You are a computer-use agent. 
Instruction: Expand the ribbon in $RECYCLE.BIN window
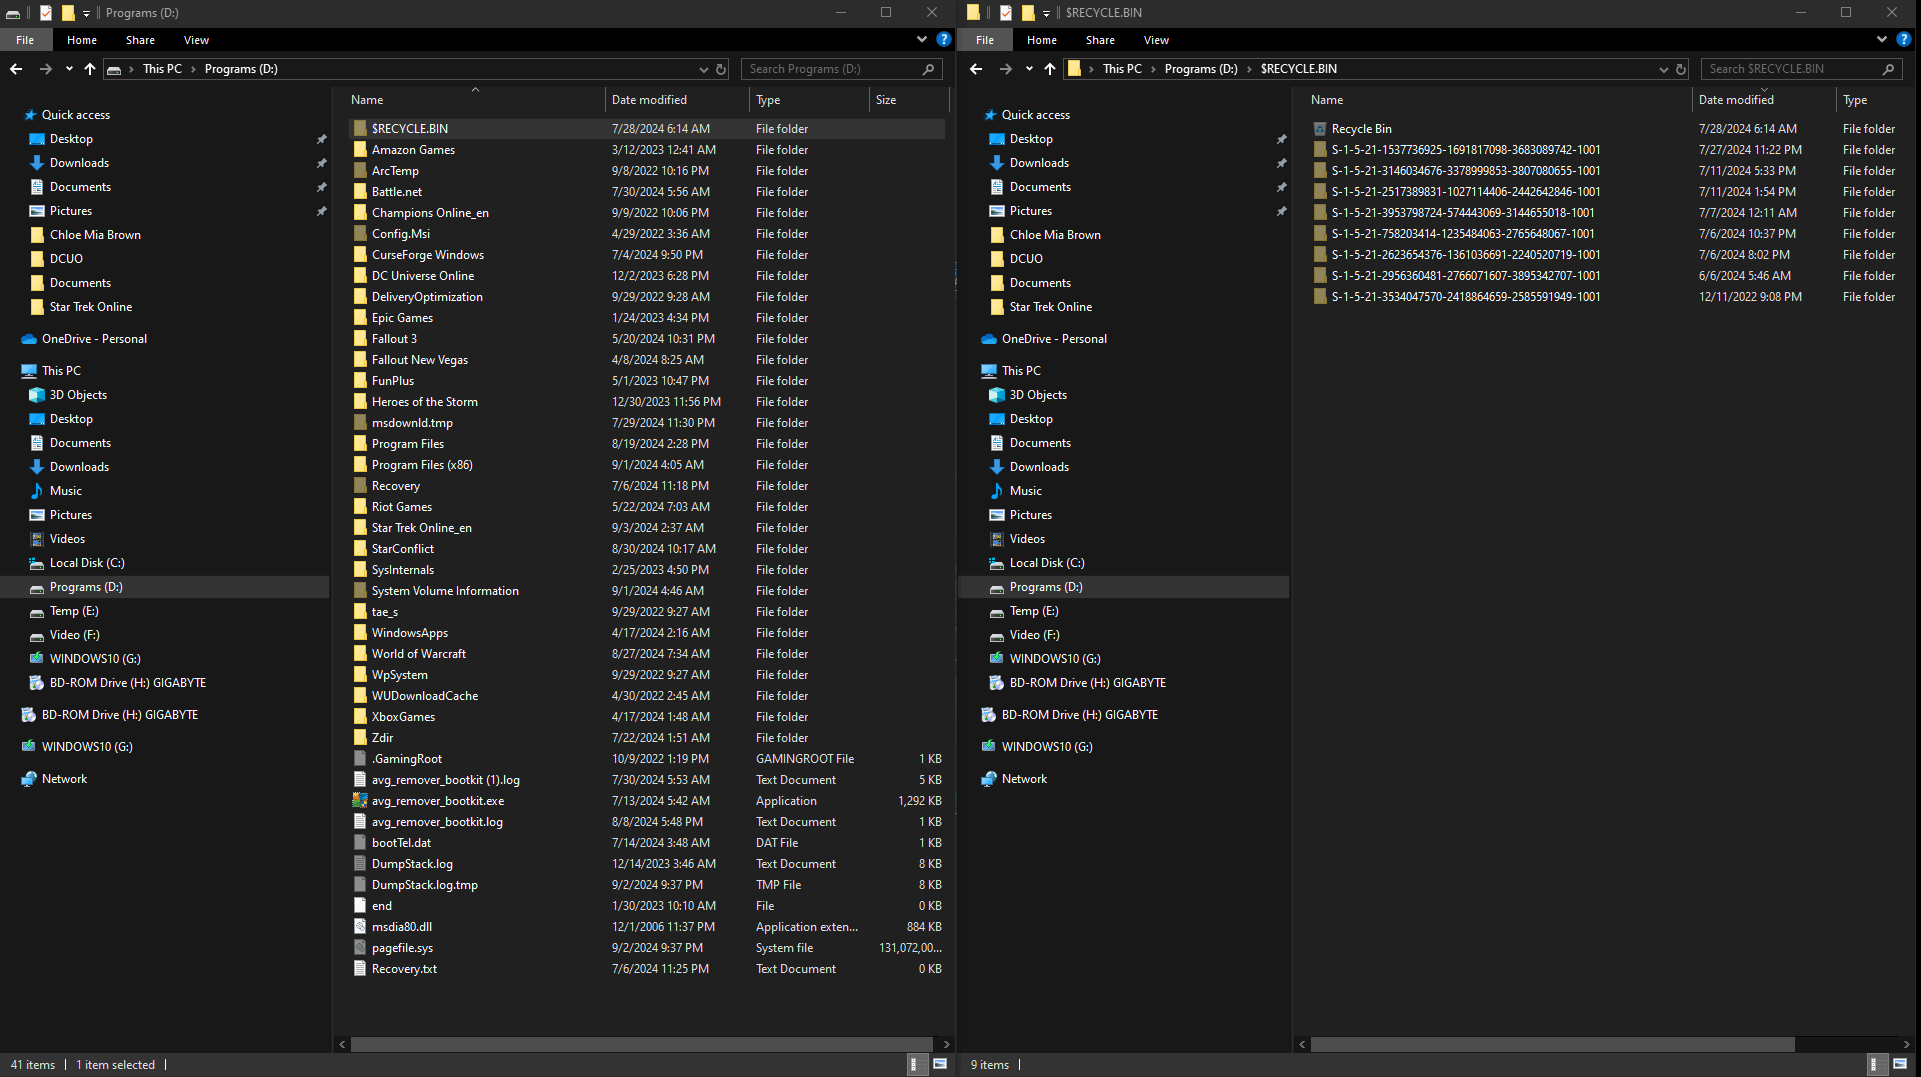(x=1882, y=40)
